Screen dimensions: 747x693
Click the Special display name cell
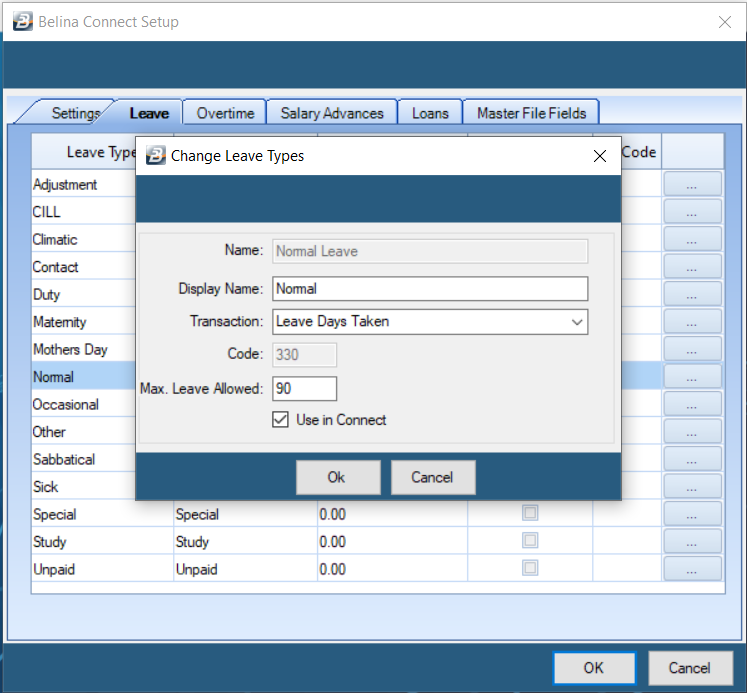point(245,514)
